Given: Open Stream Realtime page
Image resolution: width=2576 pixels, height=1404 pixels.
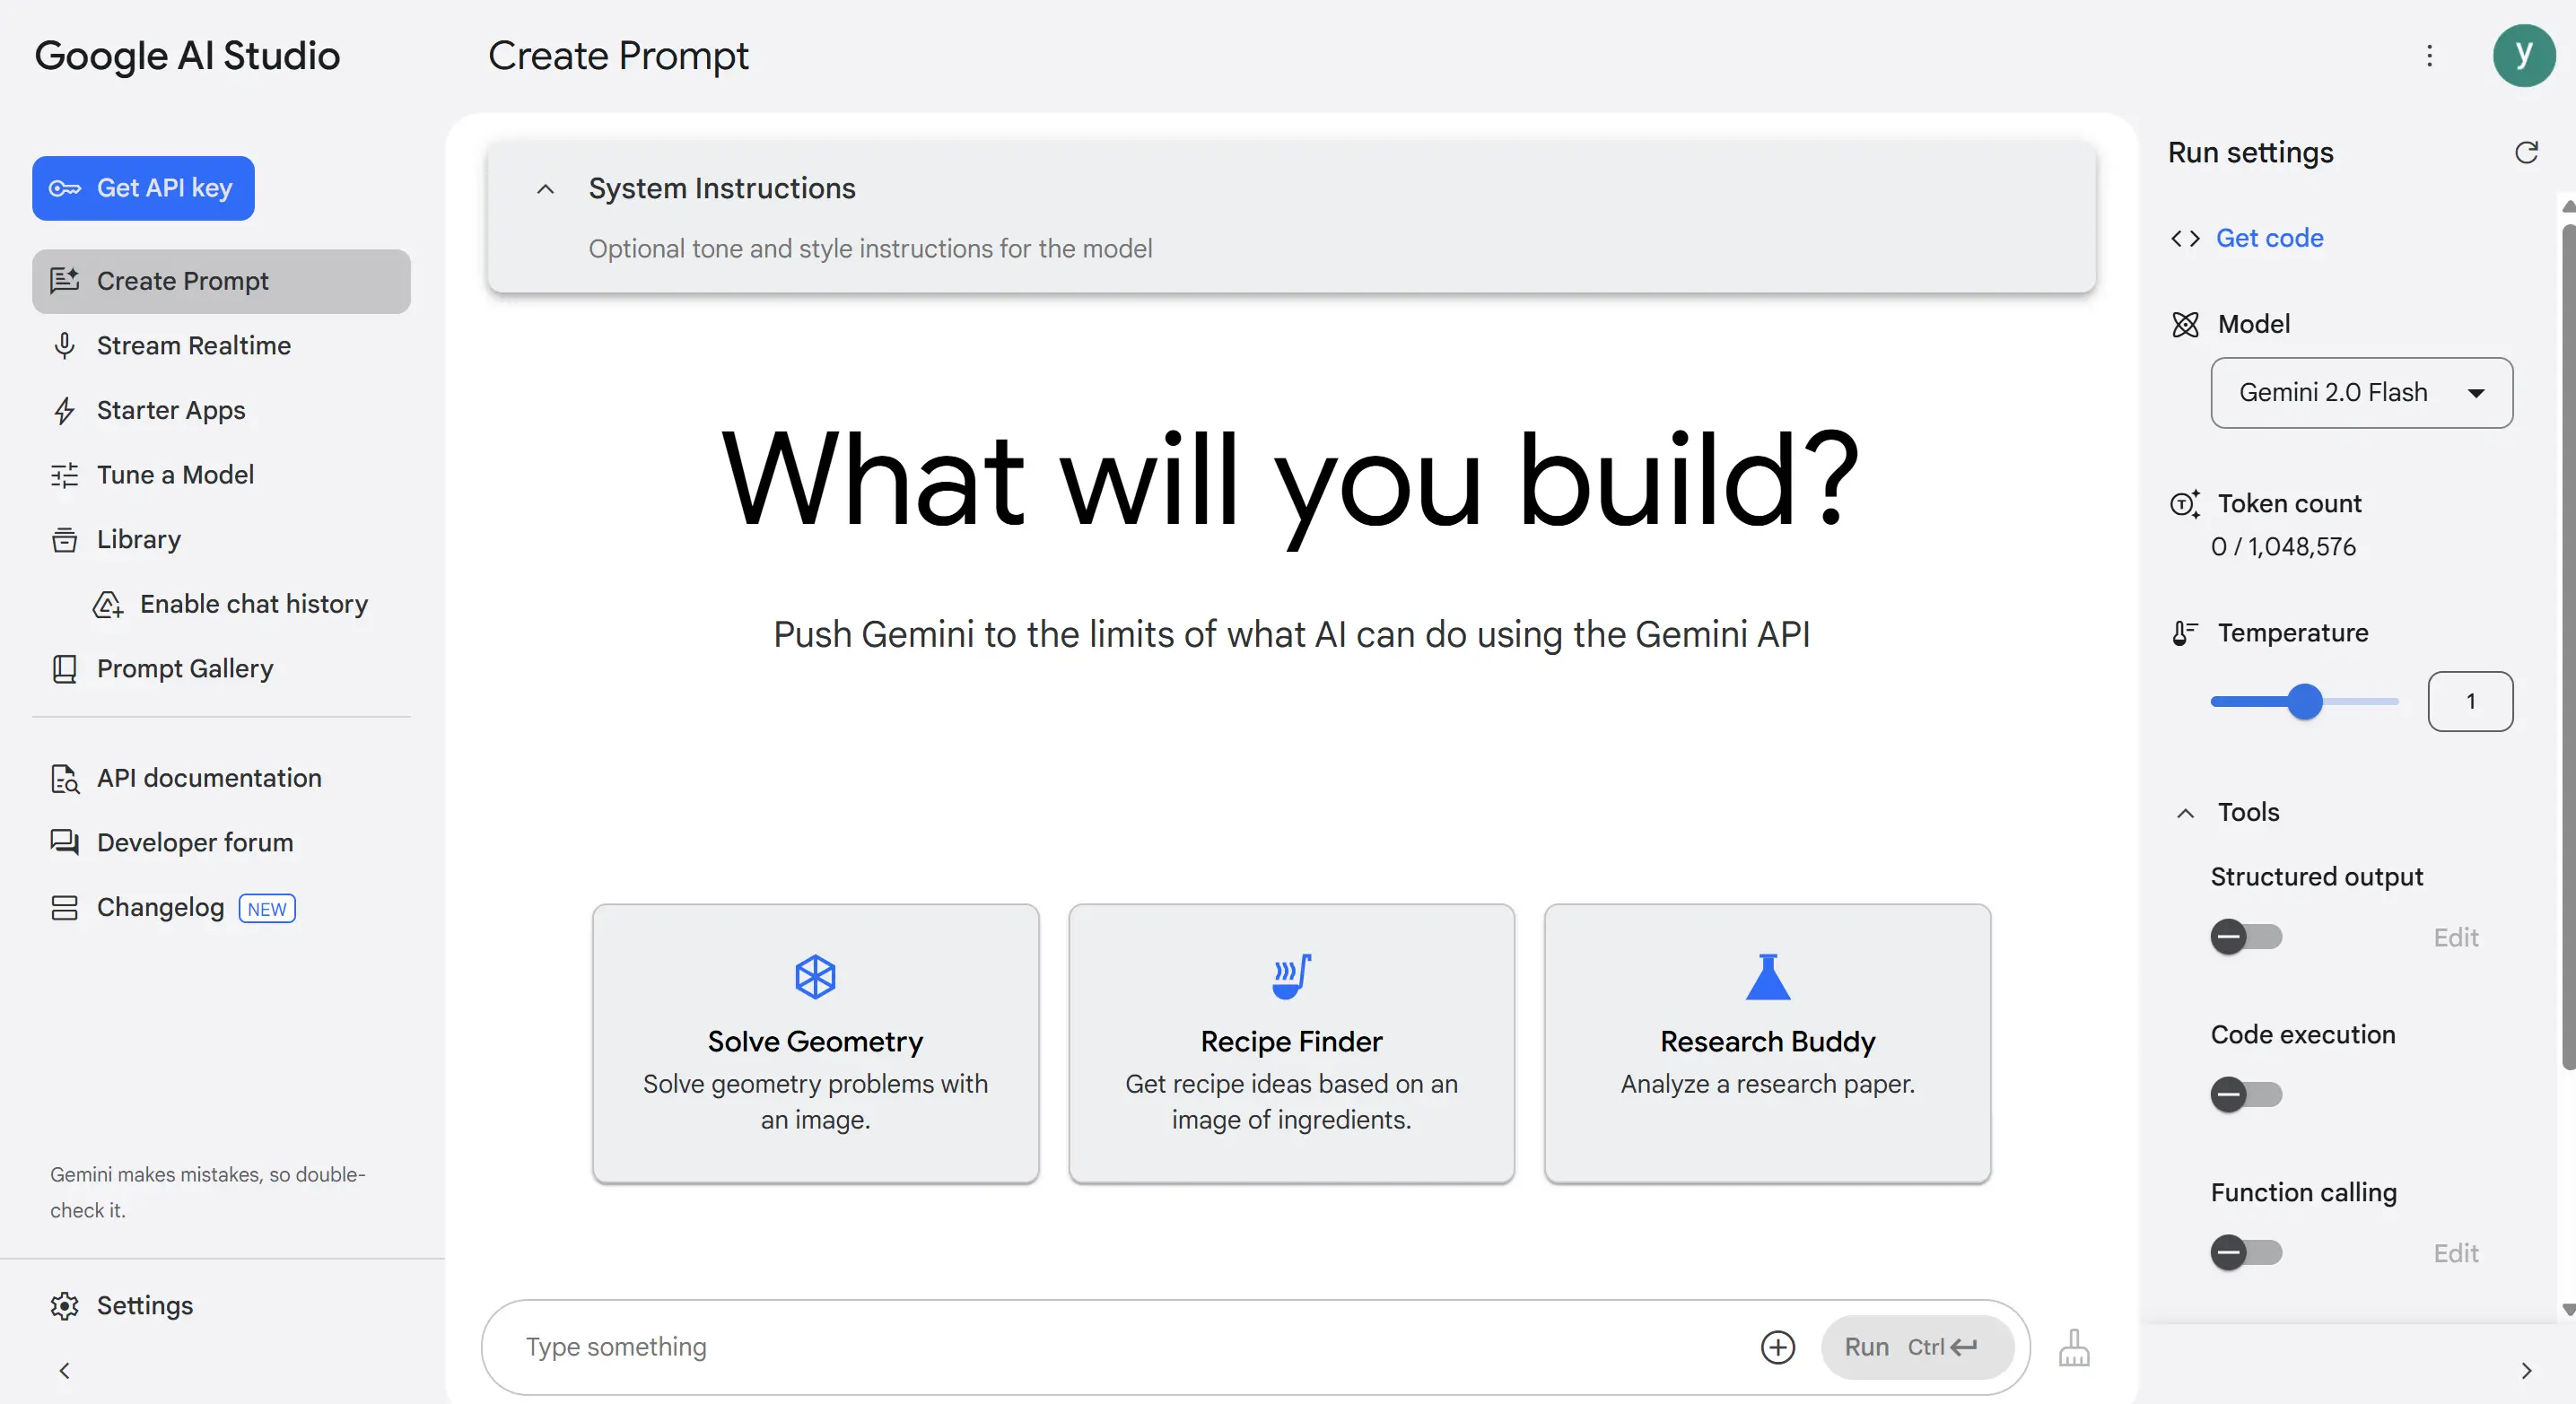Looking at the screenshot, I should pyautogui.click(x=221, y=346).
